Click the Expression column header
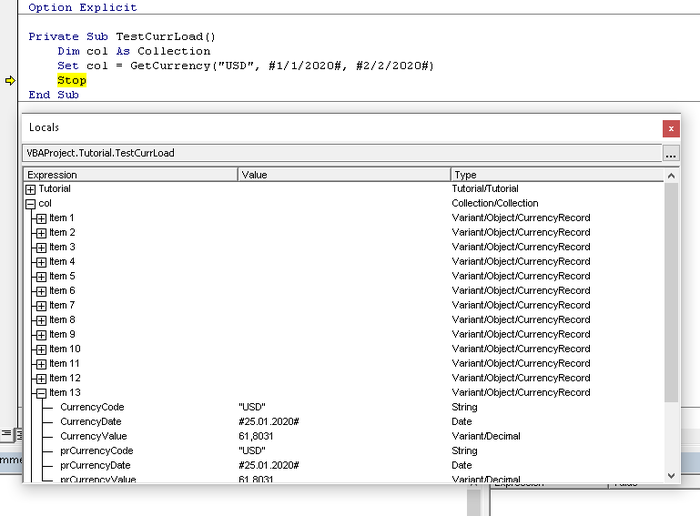 pyautogui.click(x=130, y=174)
